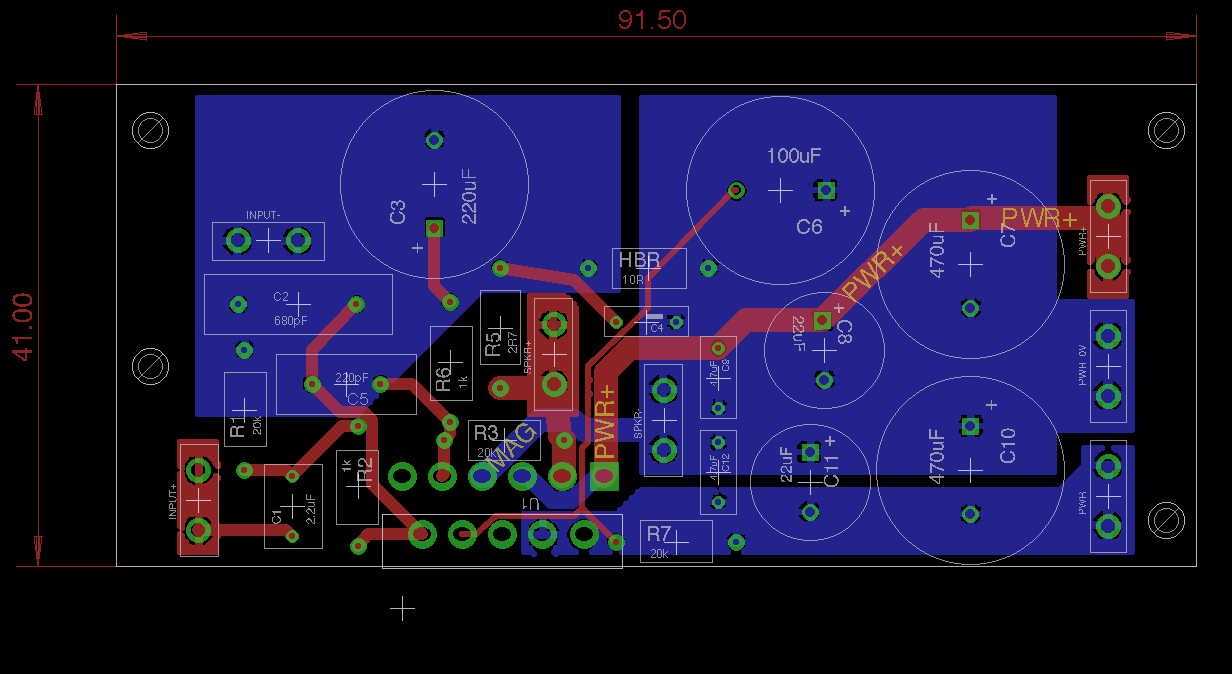Click the 2.2uF value of C1

(x=311, y=508)
